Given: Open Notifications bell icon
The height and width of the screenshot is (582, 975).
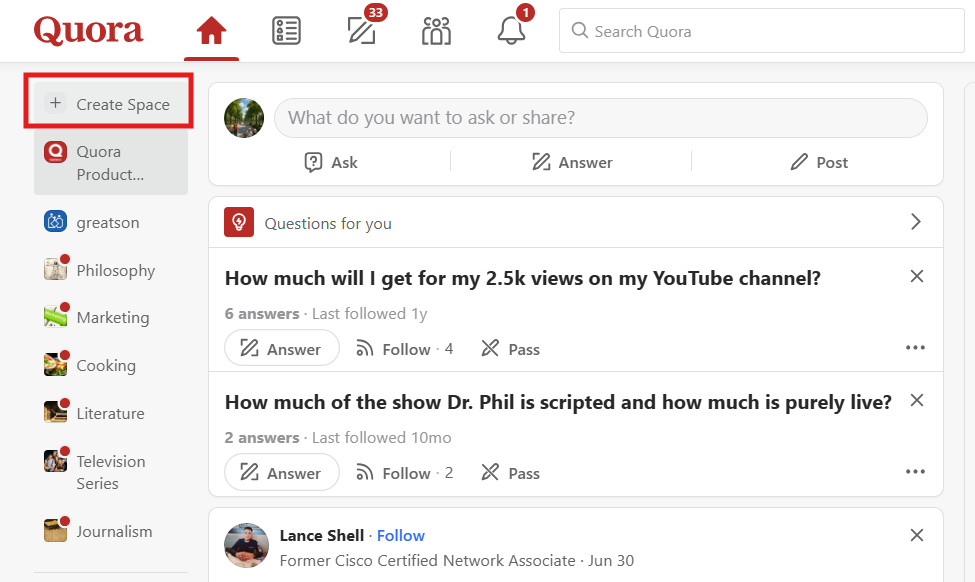Looking at the screenshot, I should [x=511, y=30].
